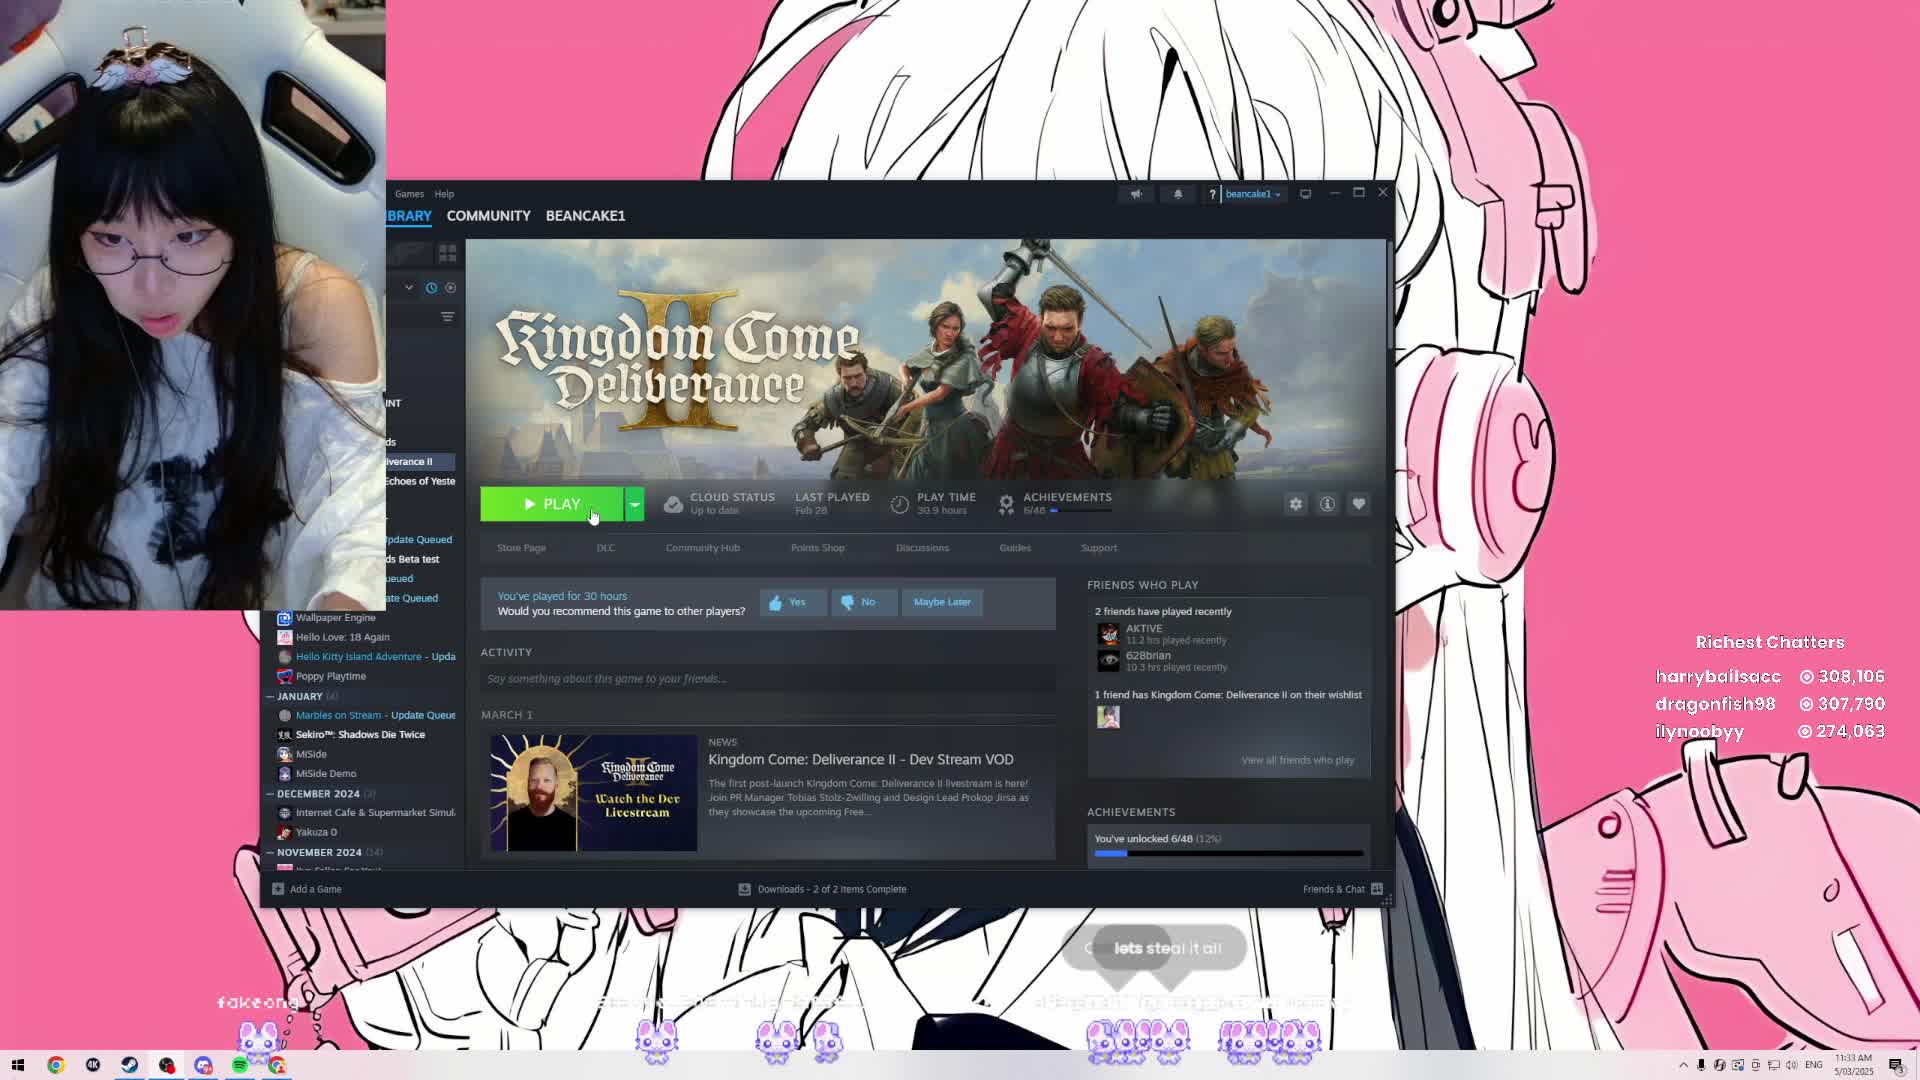1920x1080 pixels.
Task: Switch library to grid view icon
Action: [x=447, y=253]
